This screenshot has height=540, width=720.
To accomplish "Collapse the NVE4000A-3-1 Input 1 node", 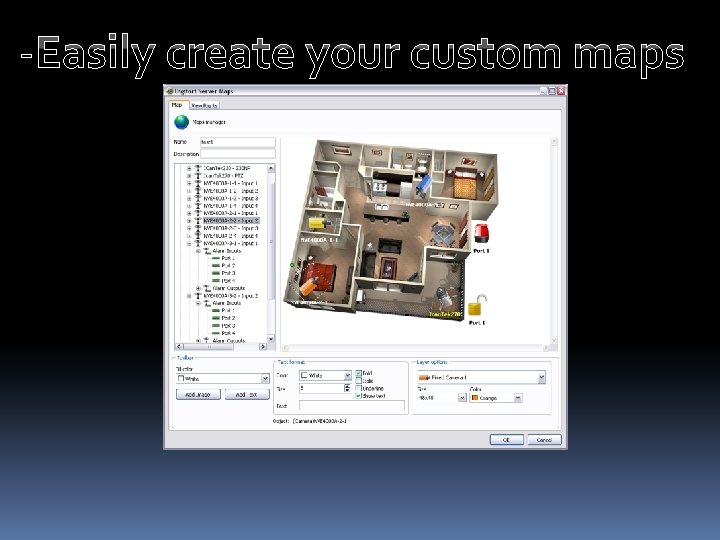I will pyautogui.click(x=189, y=243).
